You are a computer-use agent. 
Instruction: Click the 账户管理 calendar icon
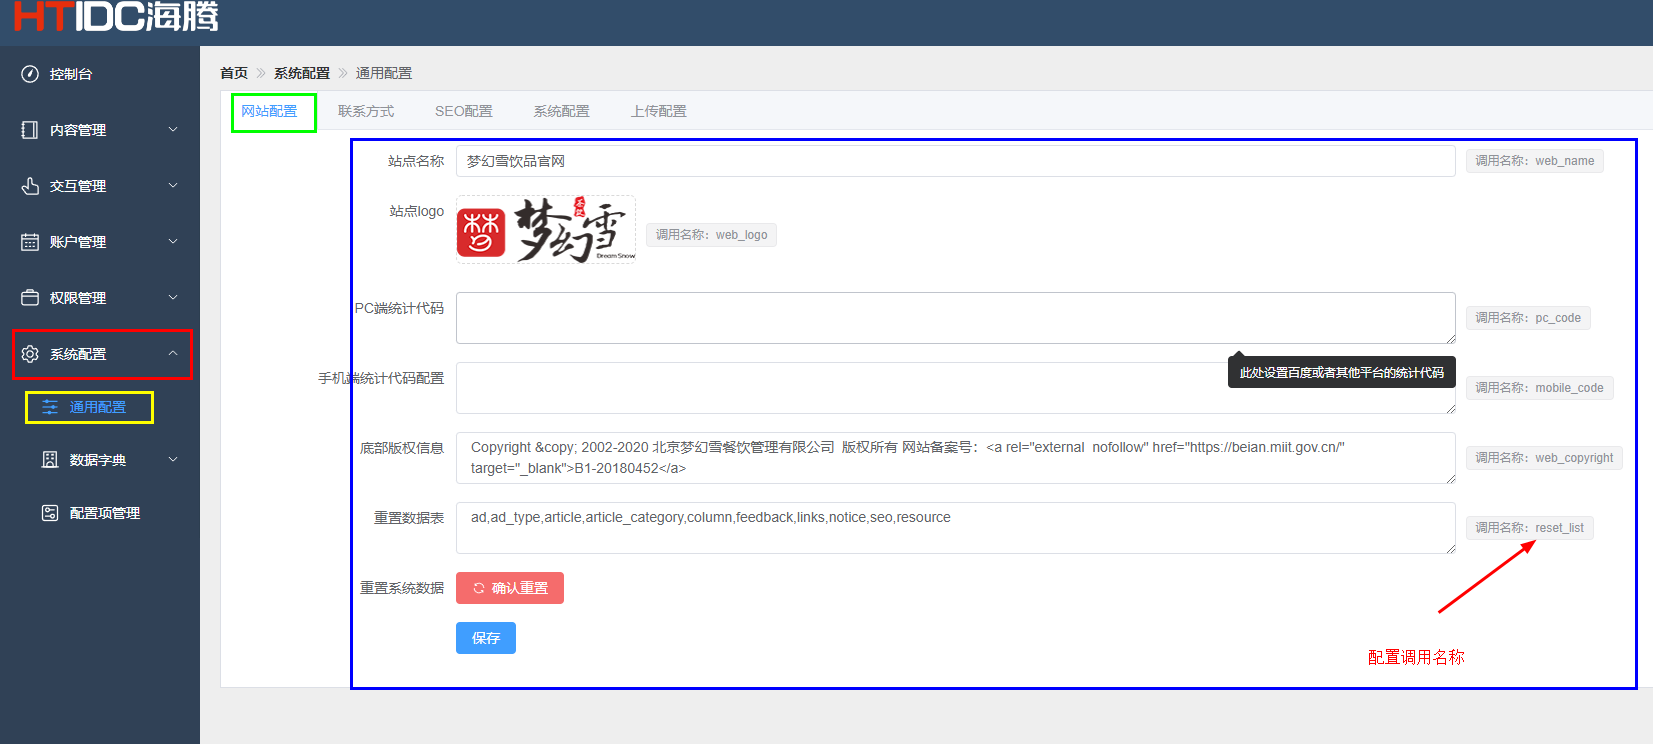point(30,242)
